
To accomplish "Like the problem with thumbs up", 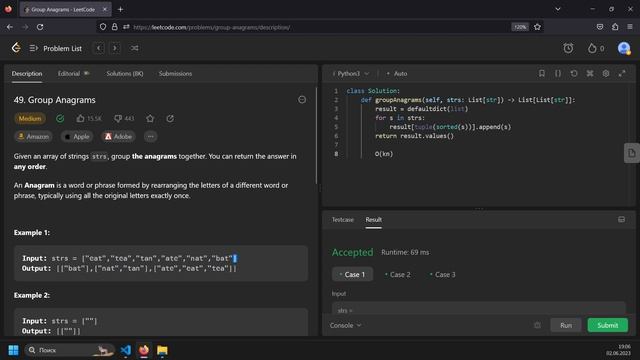I will 80,118.
